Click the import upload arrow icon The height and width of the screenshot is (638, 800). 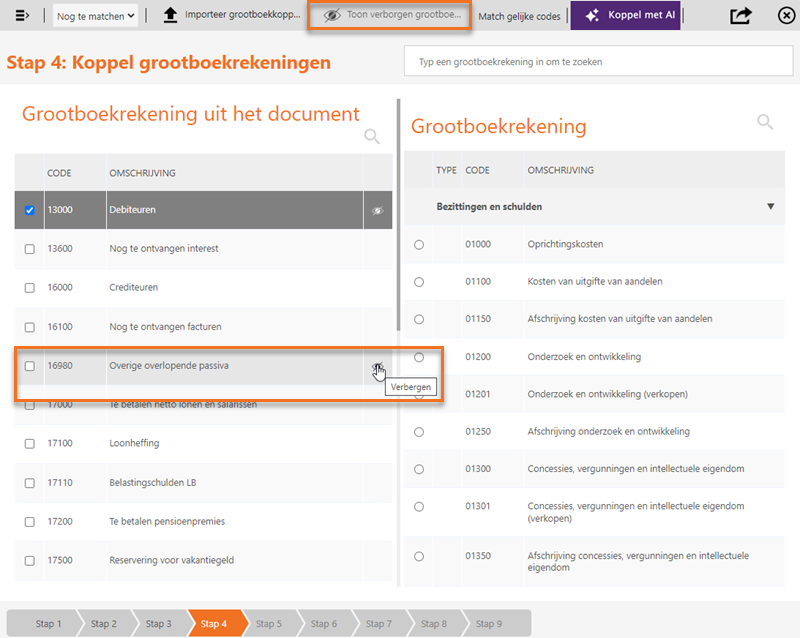170,15
